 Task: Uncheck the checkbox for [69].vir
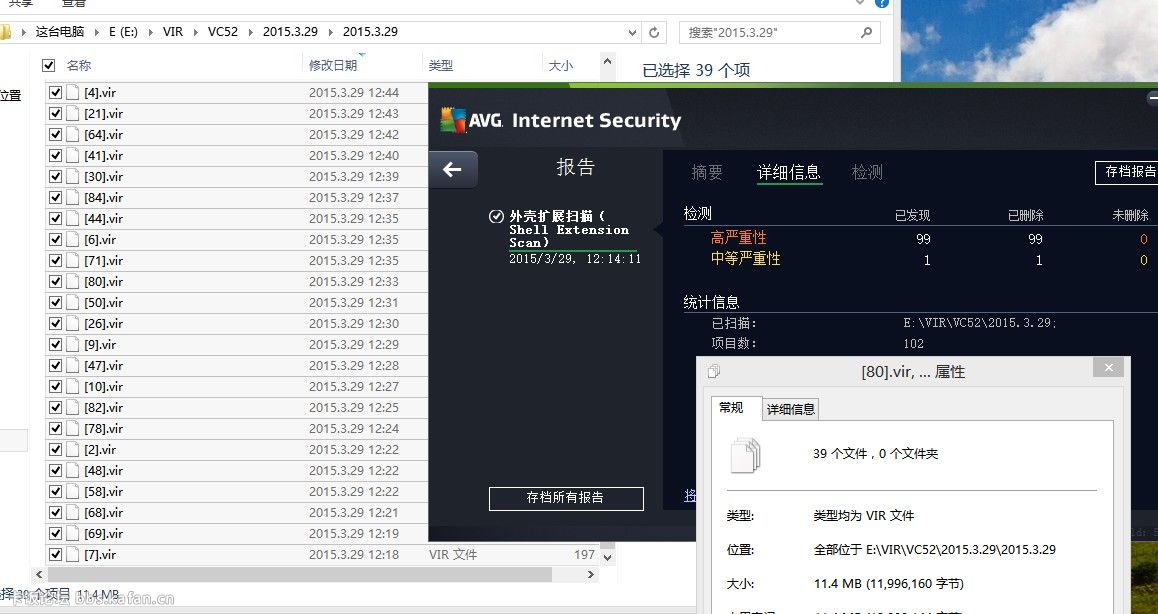pos(55,533)
